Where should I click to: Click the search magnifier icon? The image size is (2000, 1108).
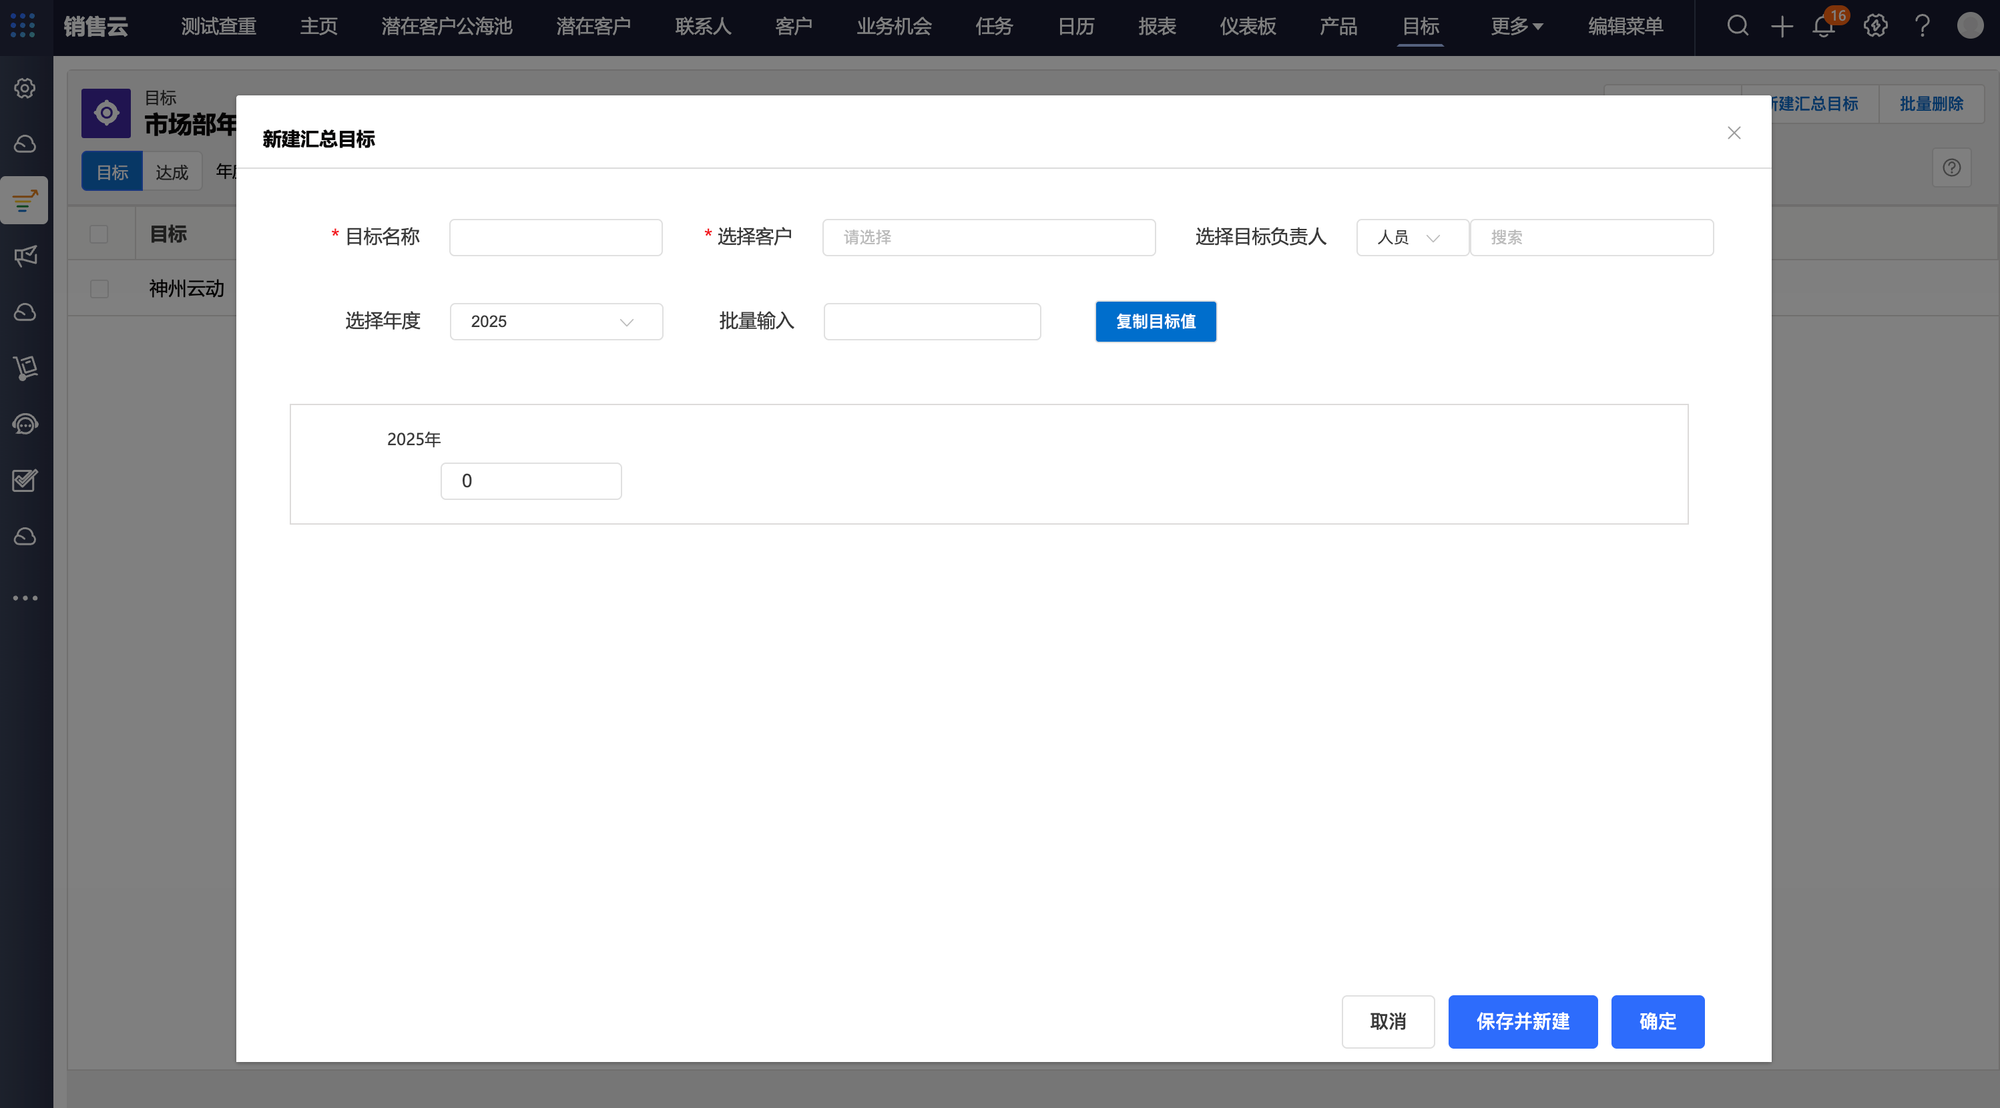pos(1738,26)
